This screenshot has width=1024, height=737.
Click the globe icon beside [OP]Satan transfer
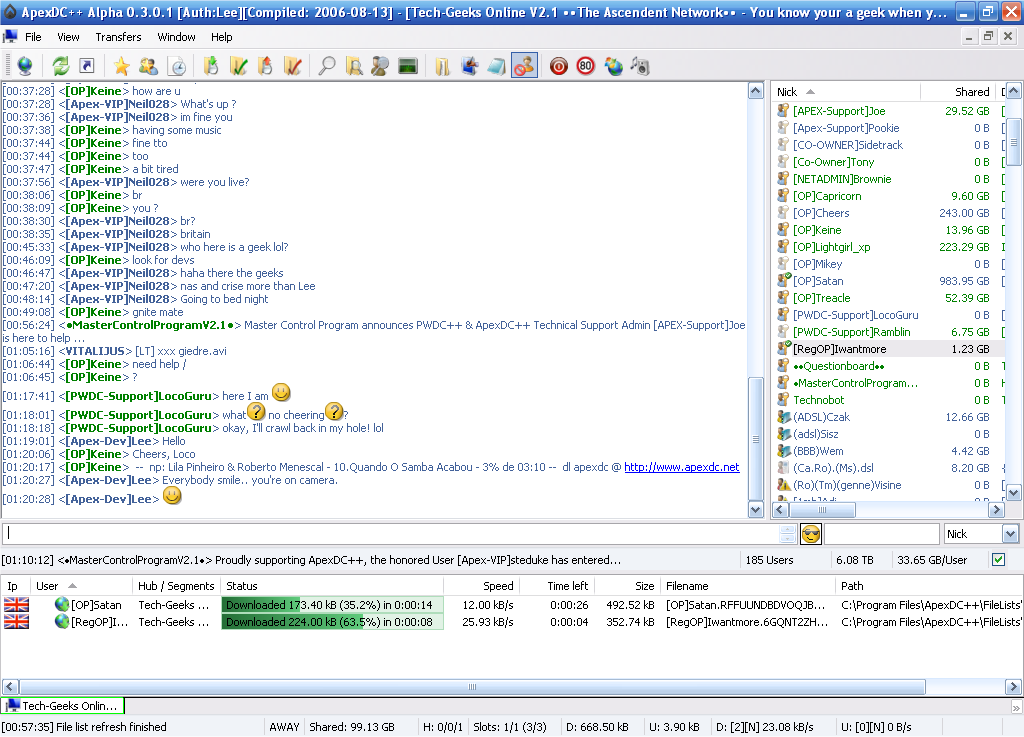[61, 604]
